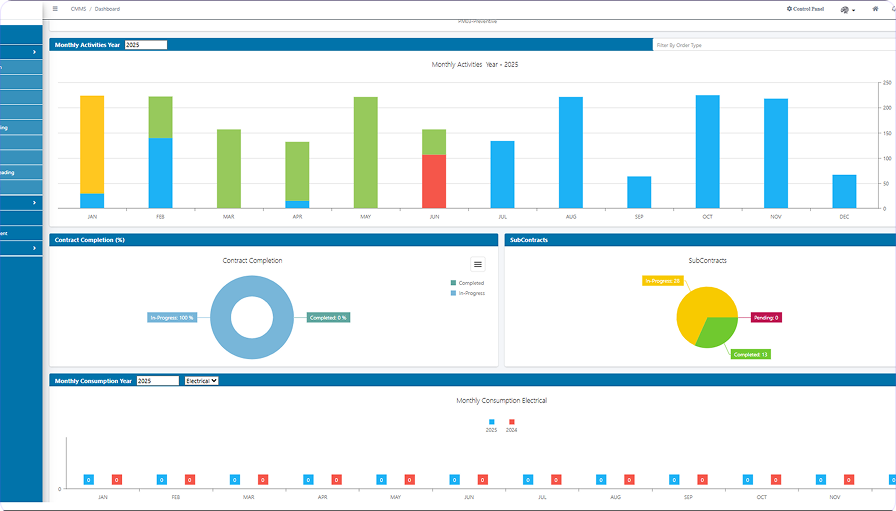Toggle the 2025 series legend marker
The image size is (896, 511).
coord(491,422)
